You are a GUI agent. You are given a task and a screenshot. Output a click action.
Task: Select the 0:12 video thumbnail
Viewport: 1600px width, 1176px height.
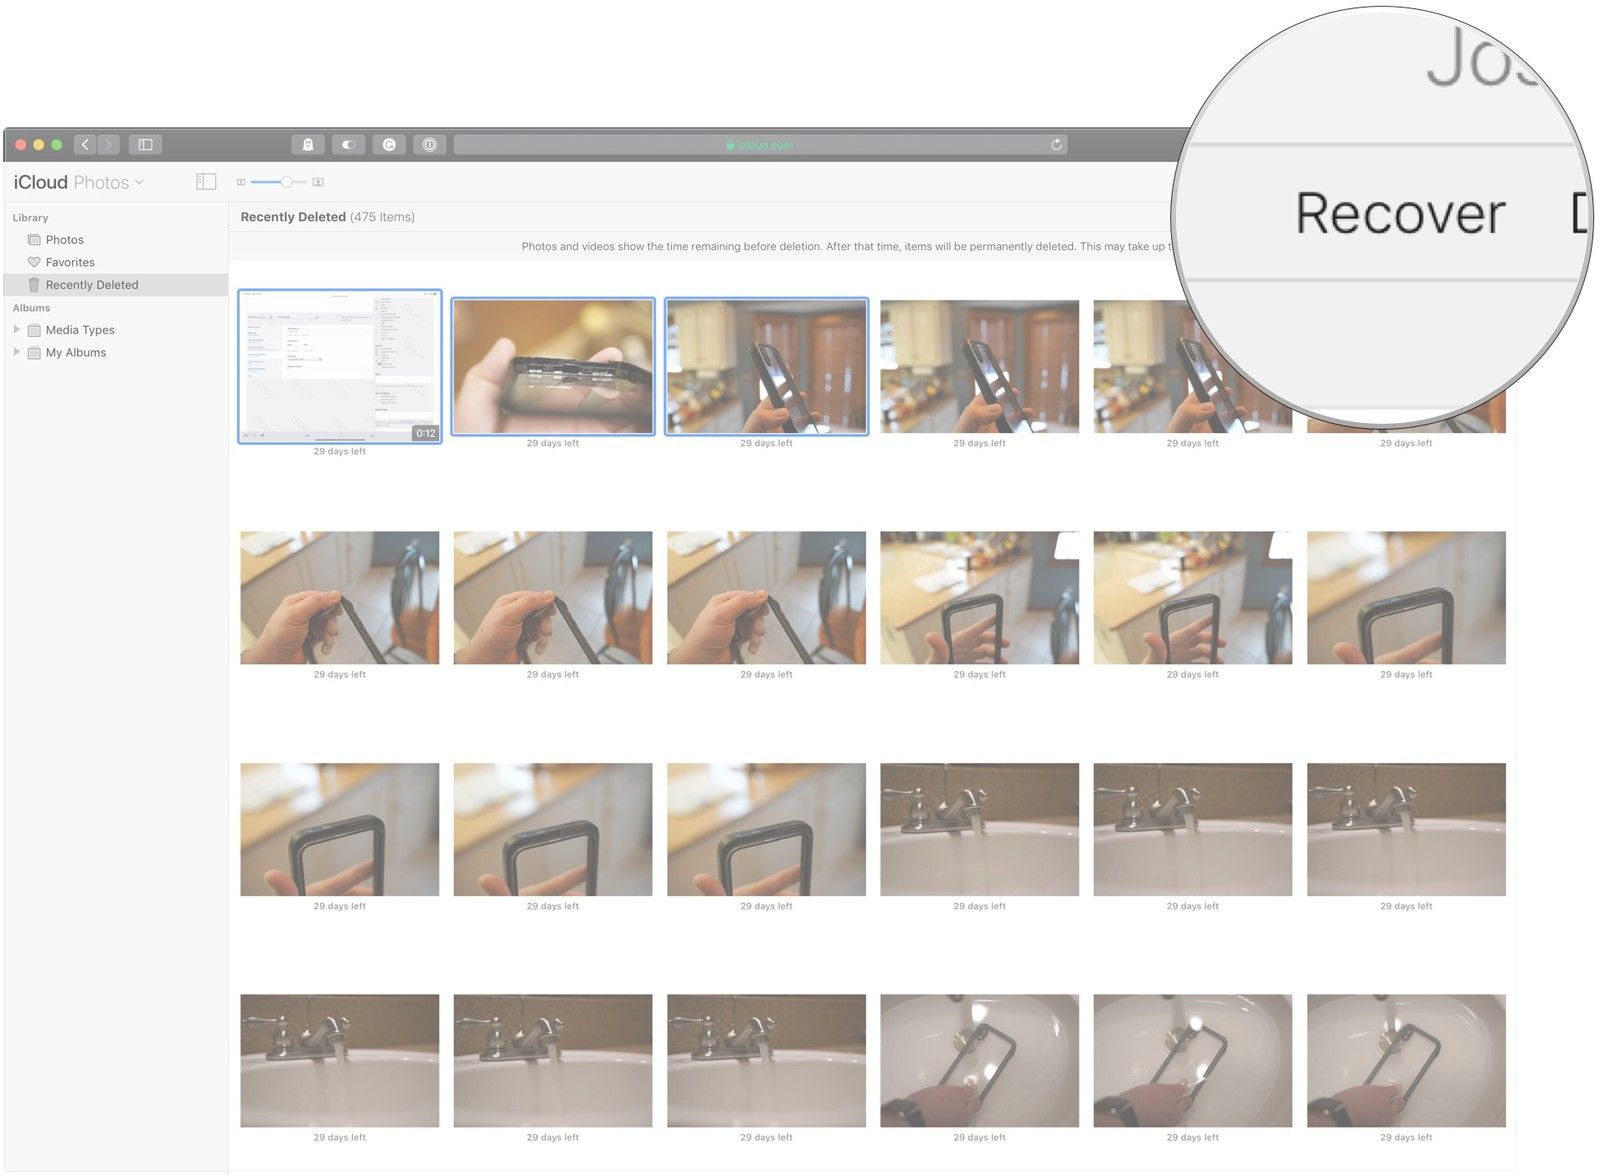click(x=340, y=366)
